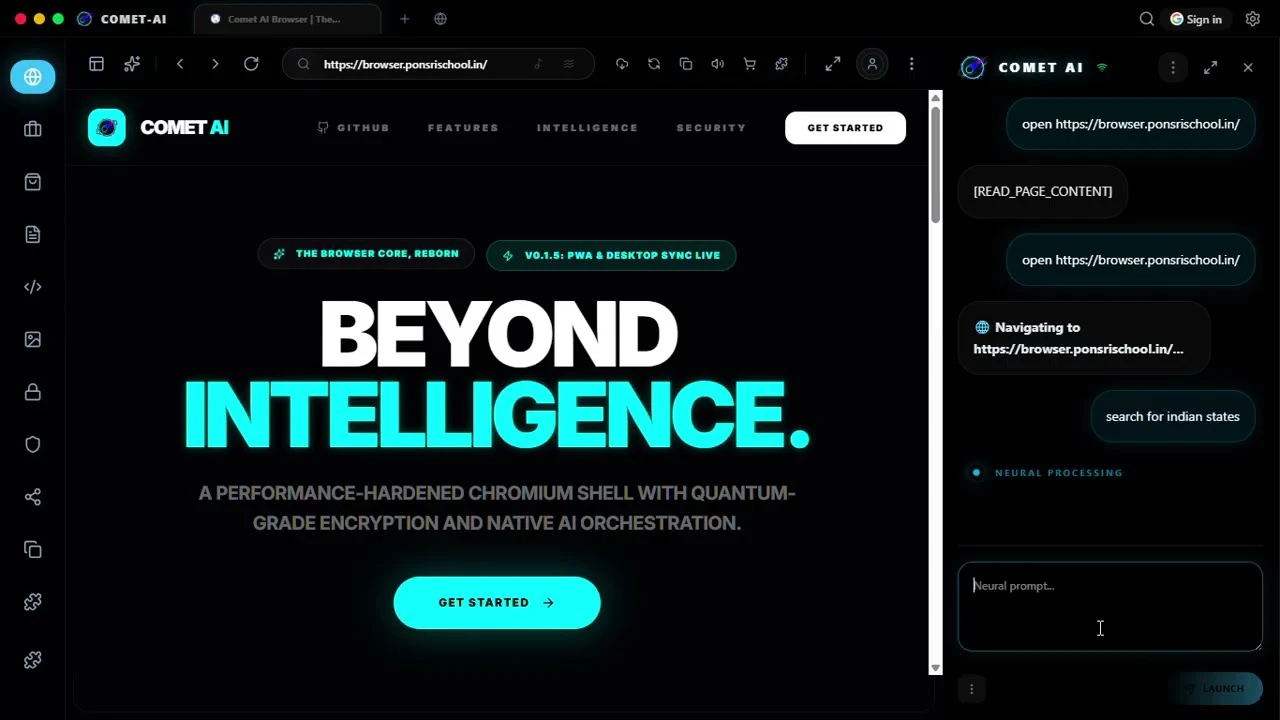The width and height of the screenshot is (1280, 720).
Task: Toggle the panel layout icon in toolbar
Action: pyautogui.click(x=96, y=64)
